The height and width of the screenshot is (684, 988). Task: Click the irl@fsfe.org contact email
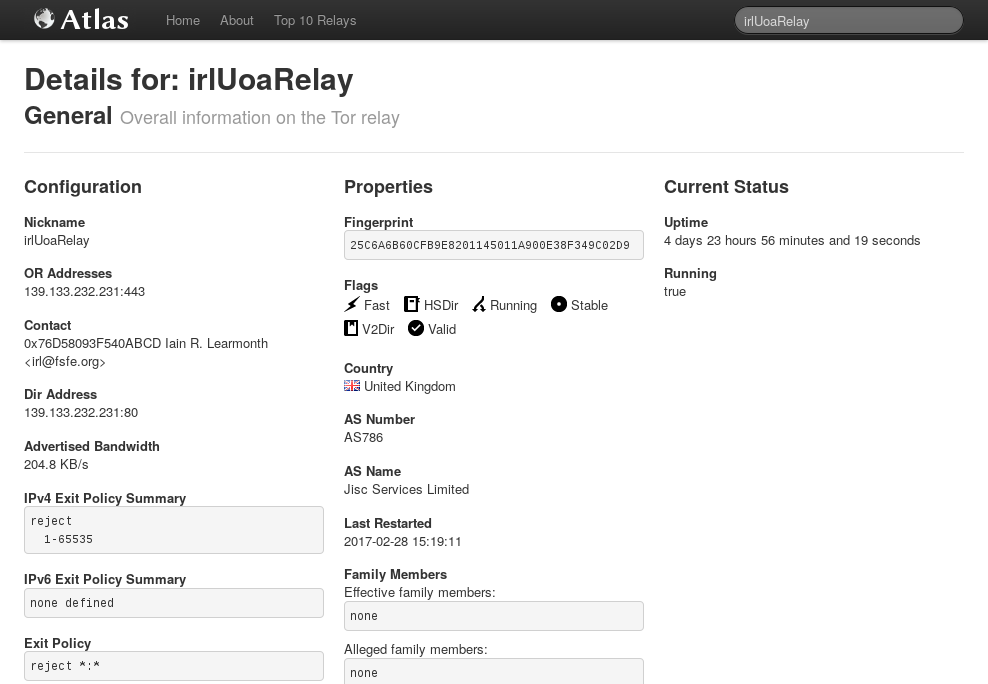64,361
